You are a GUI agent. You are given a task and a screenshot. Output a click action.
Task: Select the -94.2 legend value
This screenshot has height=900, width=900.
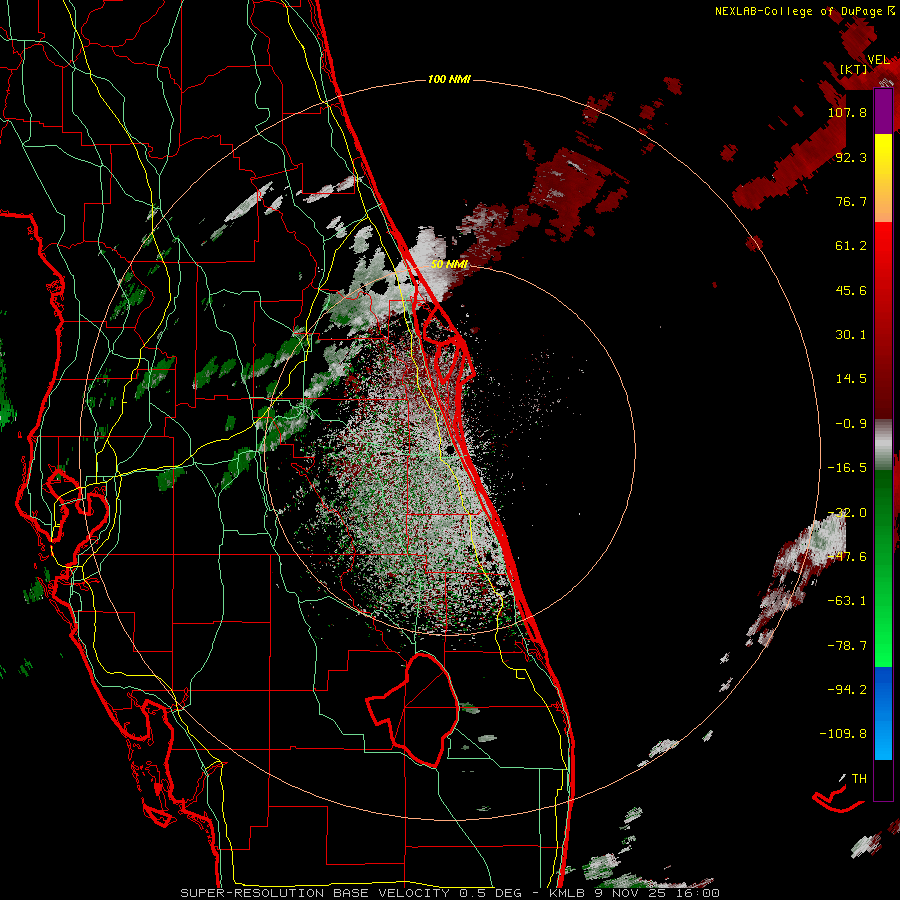[847, 689]
